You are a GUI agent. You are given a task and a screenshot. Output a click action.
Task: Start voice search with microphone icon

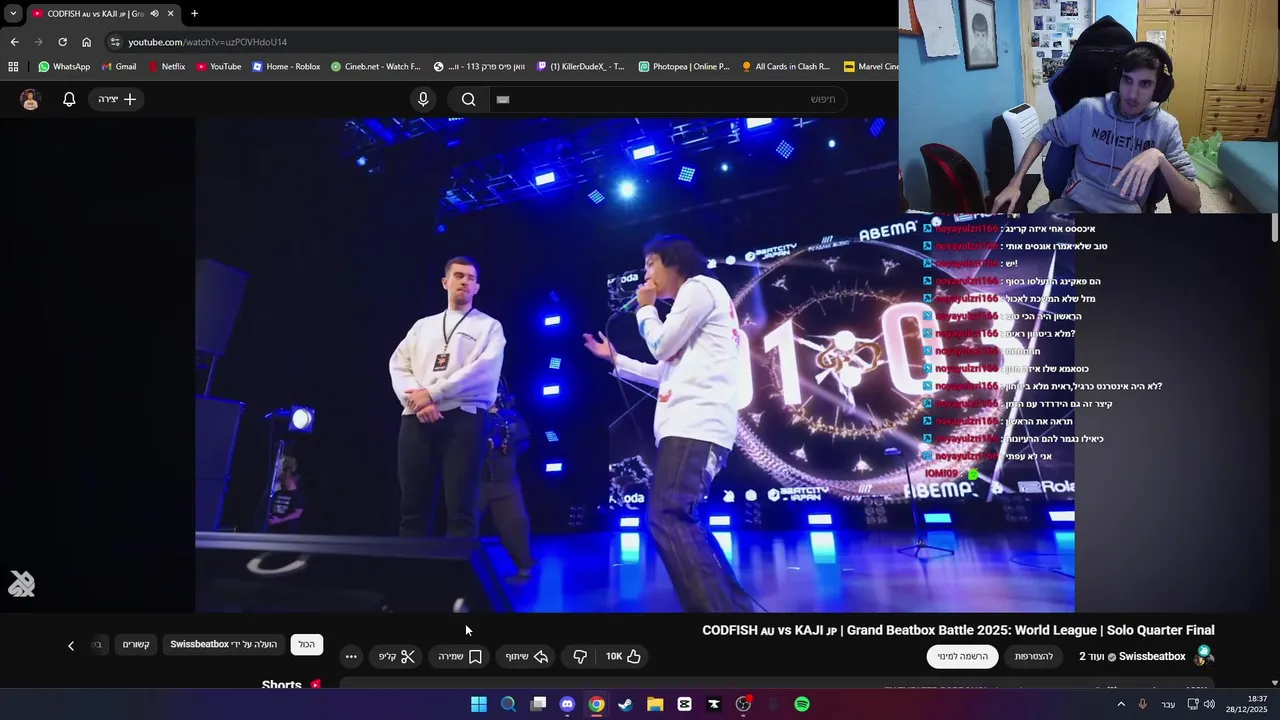(x=423, y=99)
